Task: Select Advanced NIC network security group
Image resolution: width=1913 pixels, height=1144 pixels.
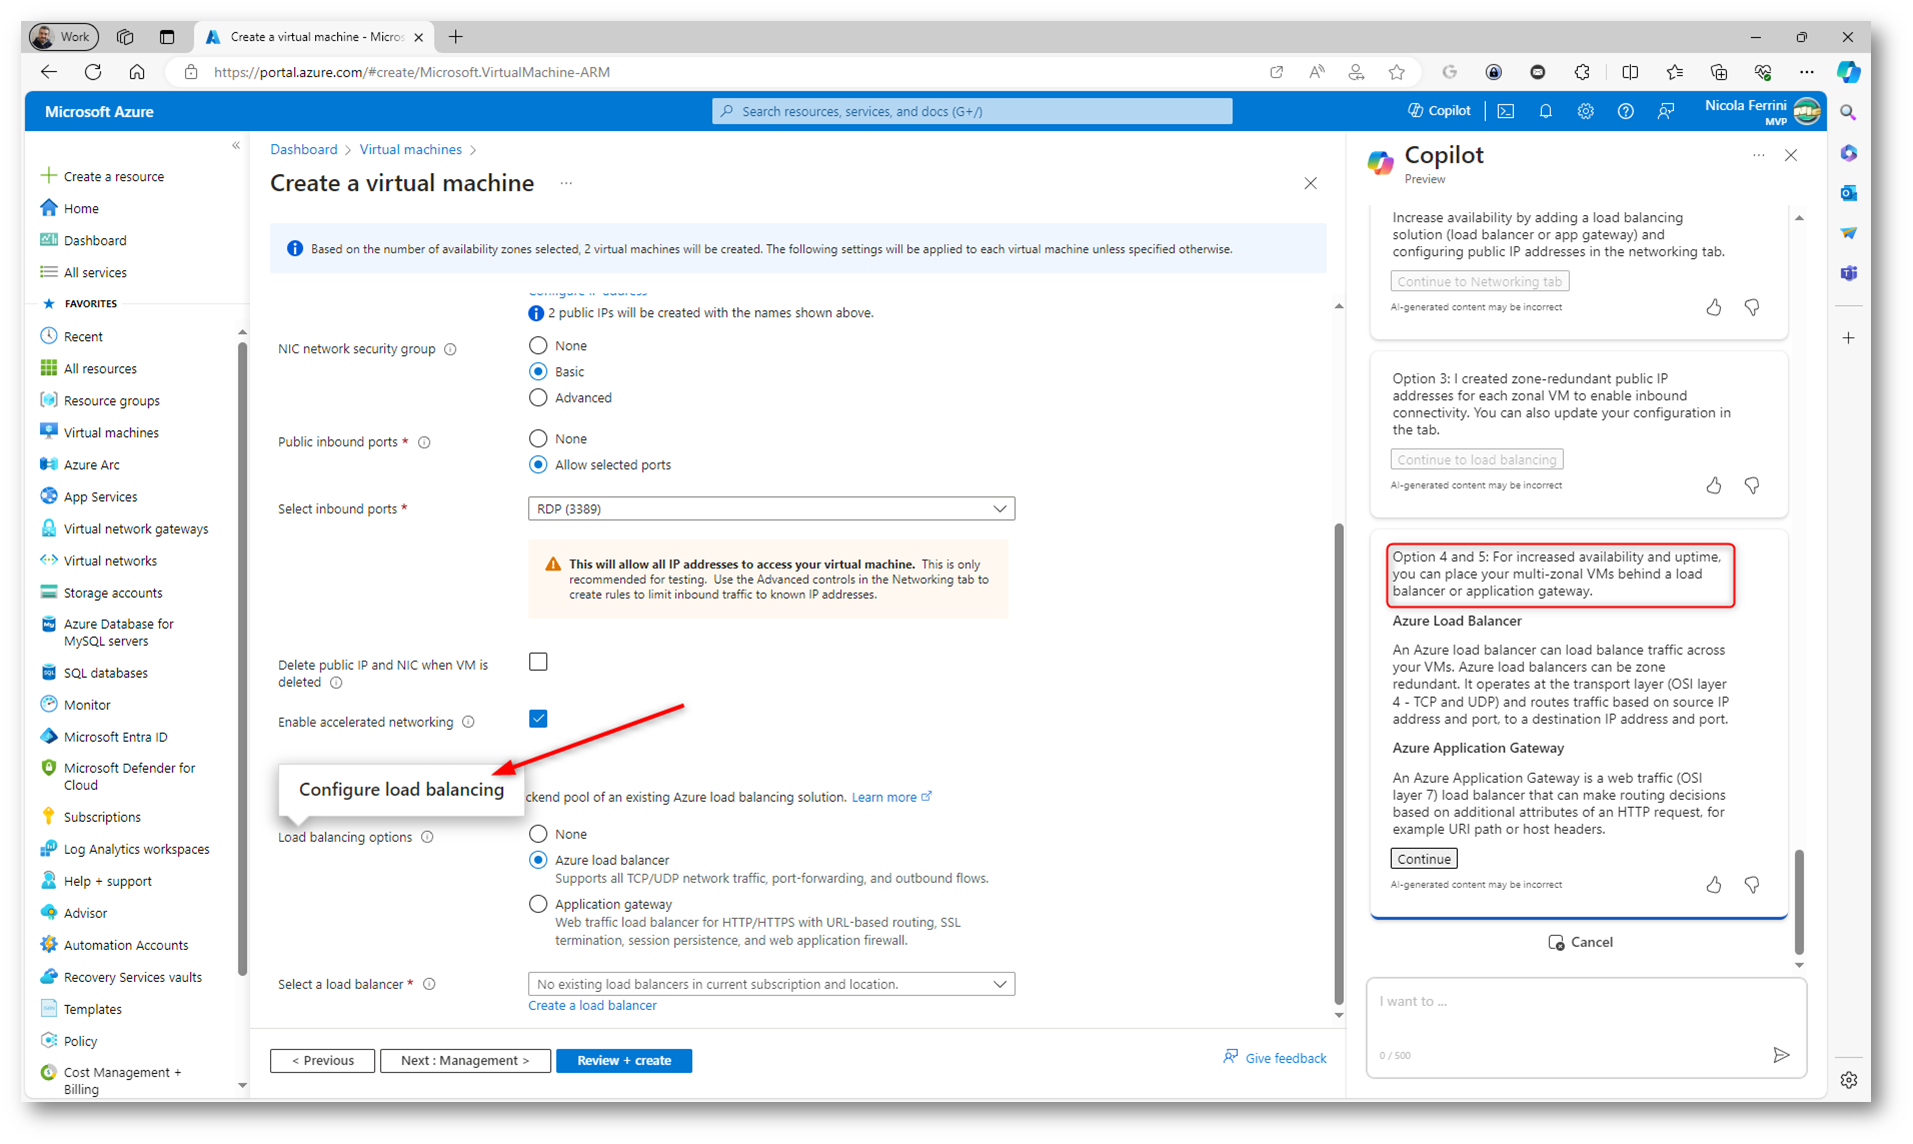Action: [x=538, y=397]
